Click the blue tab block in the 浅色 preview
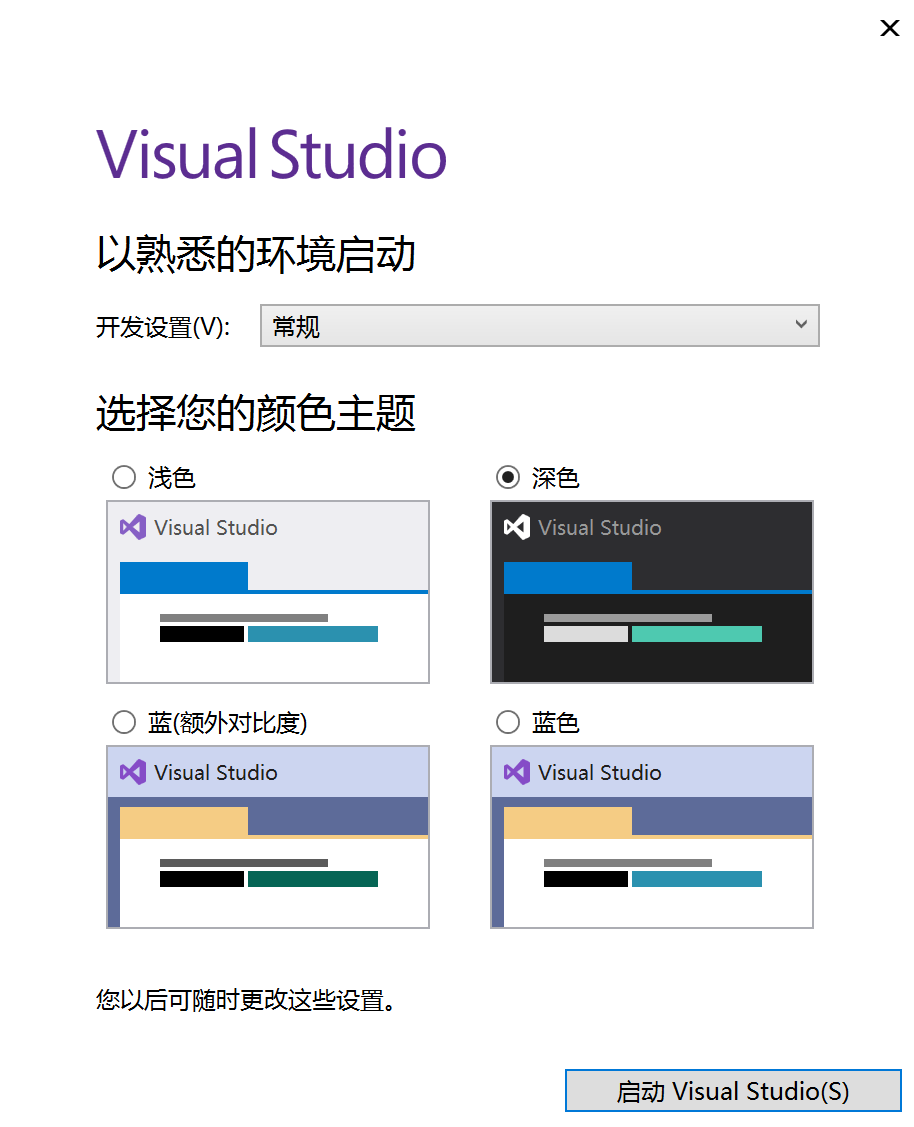This screenshot has height=1127, width=914. [183, 577]
